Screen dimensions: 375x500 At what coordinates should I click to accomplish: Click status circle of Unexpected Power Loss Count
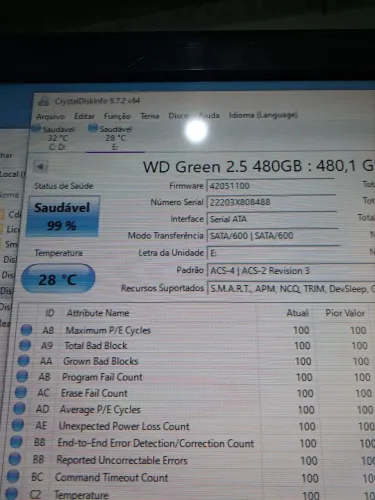tap(18, 425)
